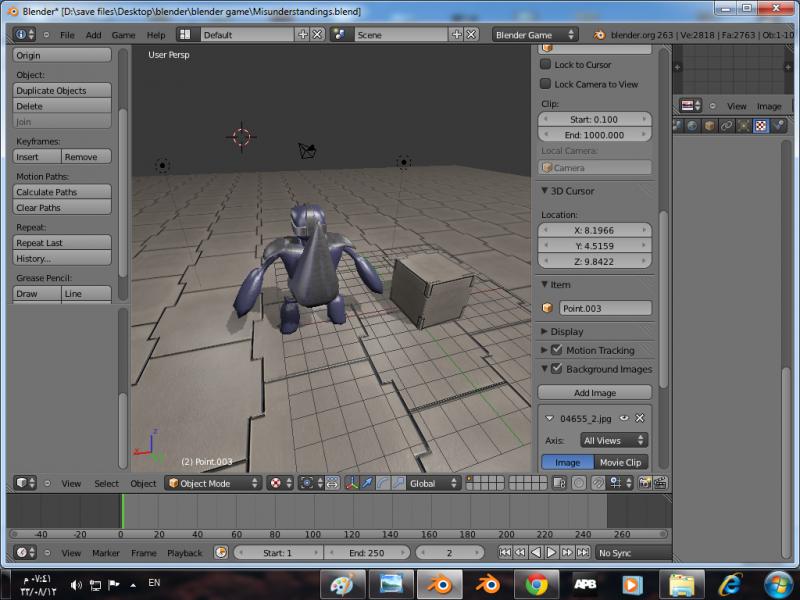
Task: Select the Image source toggle
Action: click(x=567, y=462)
